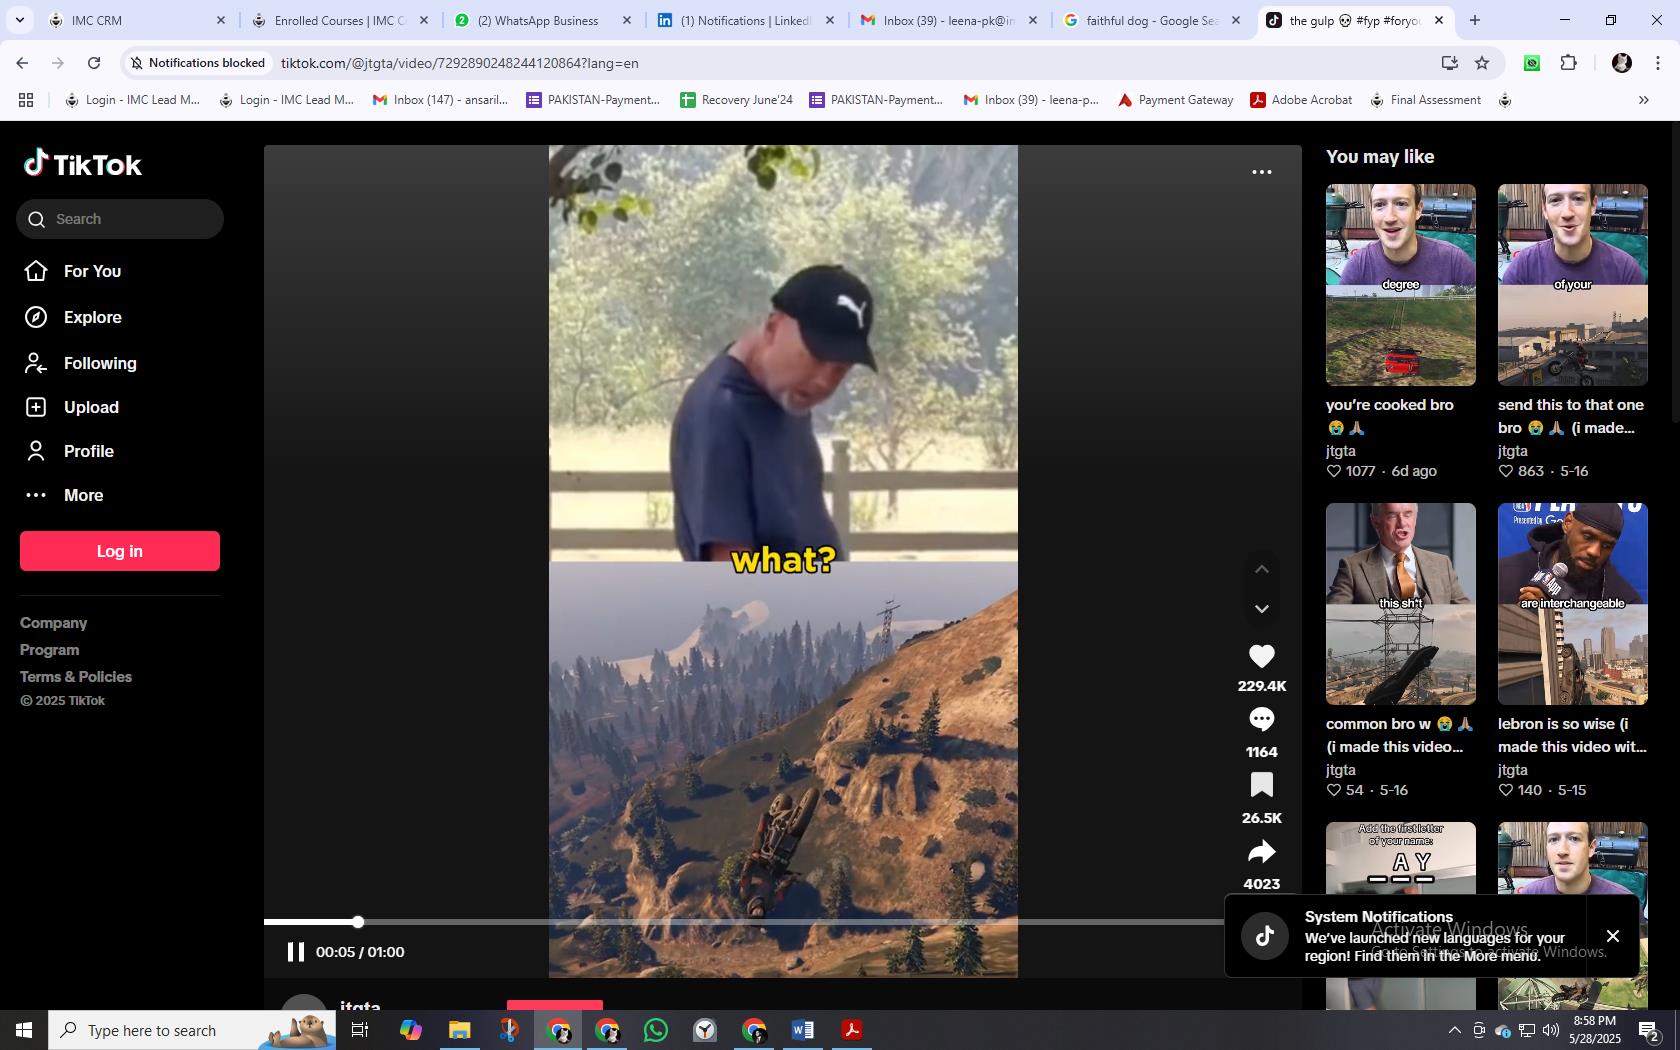Open 'you're cooked bro' video thumbnail
The height and width of the screenshot is (1050, 1680).
1401,285
